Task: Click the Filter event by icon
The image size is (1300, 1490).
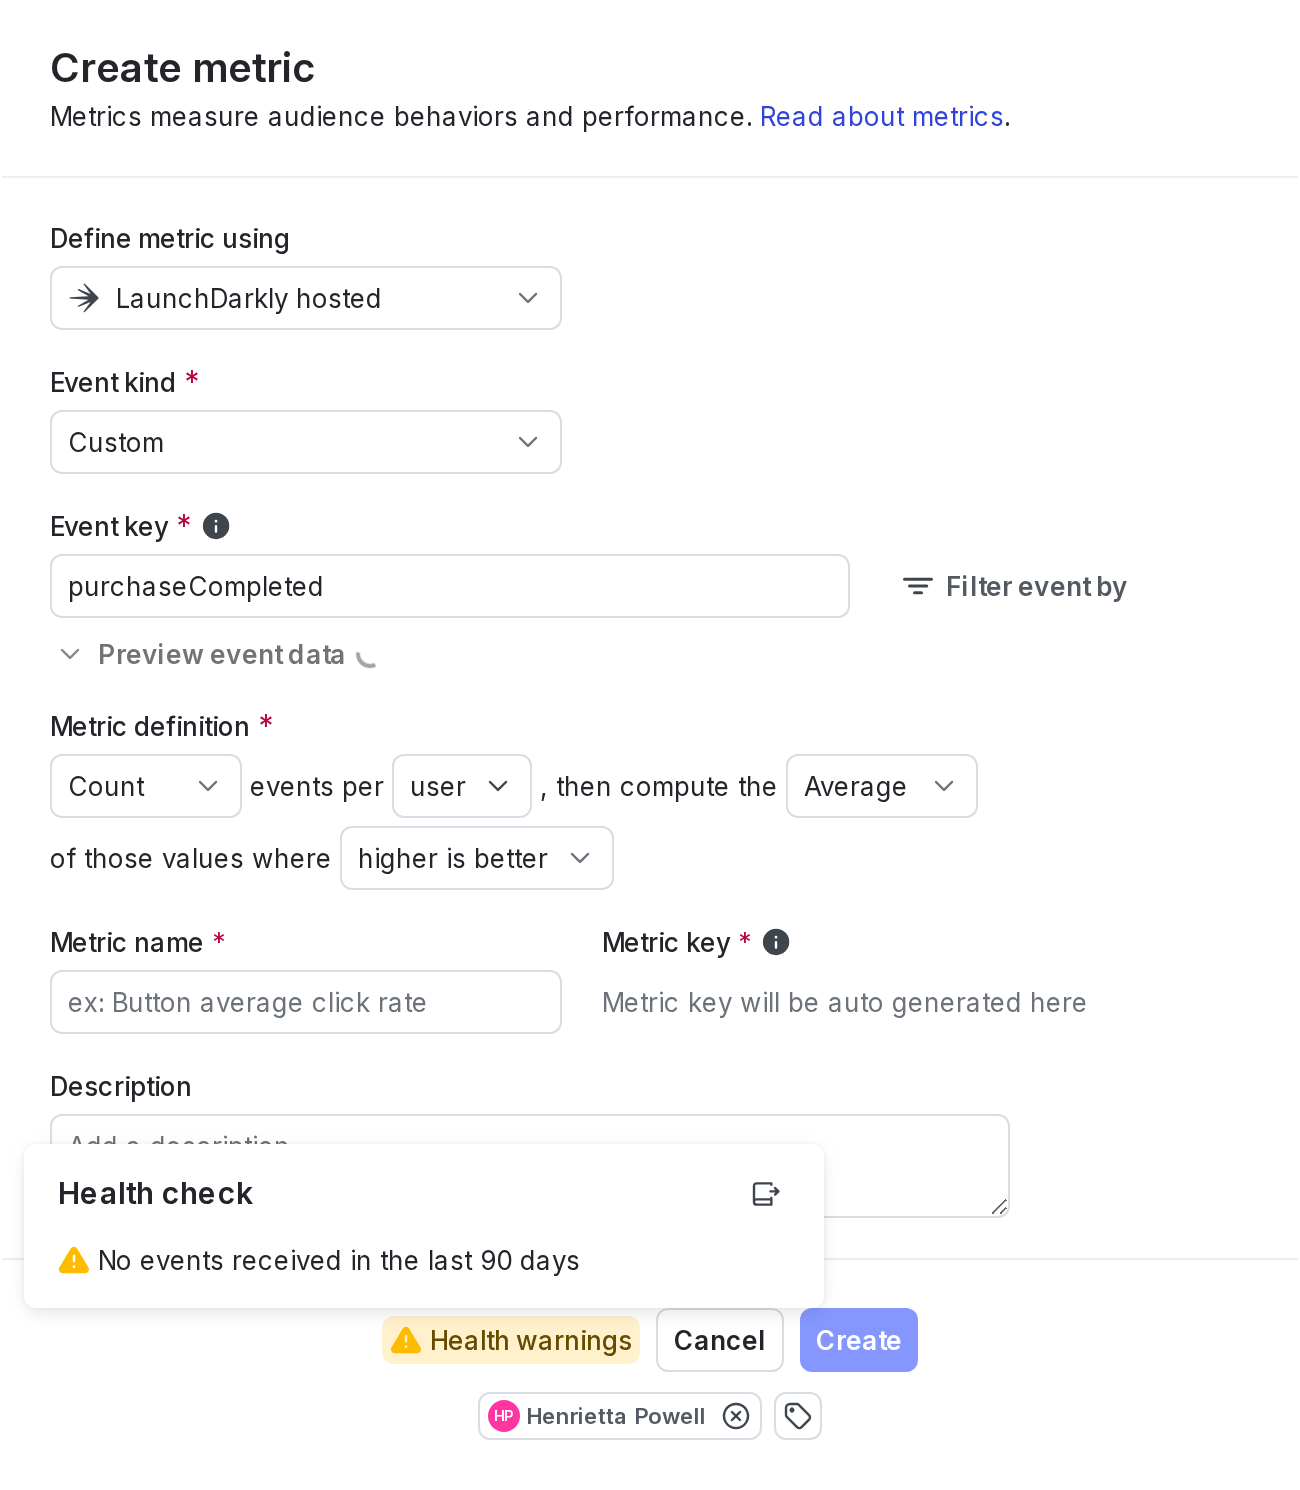Action: [x=918, y=586]
